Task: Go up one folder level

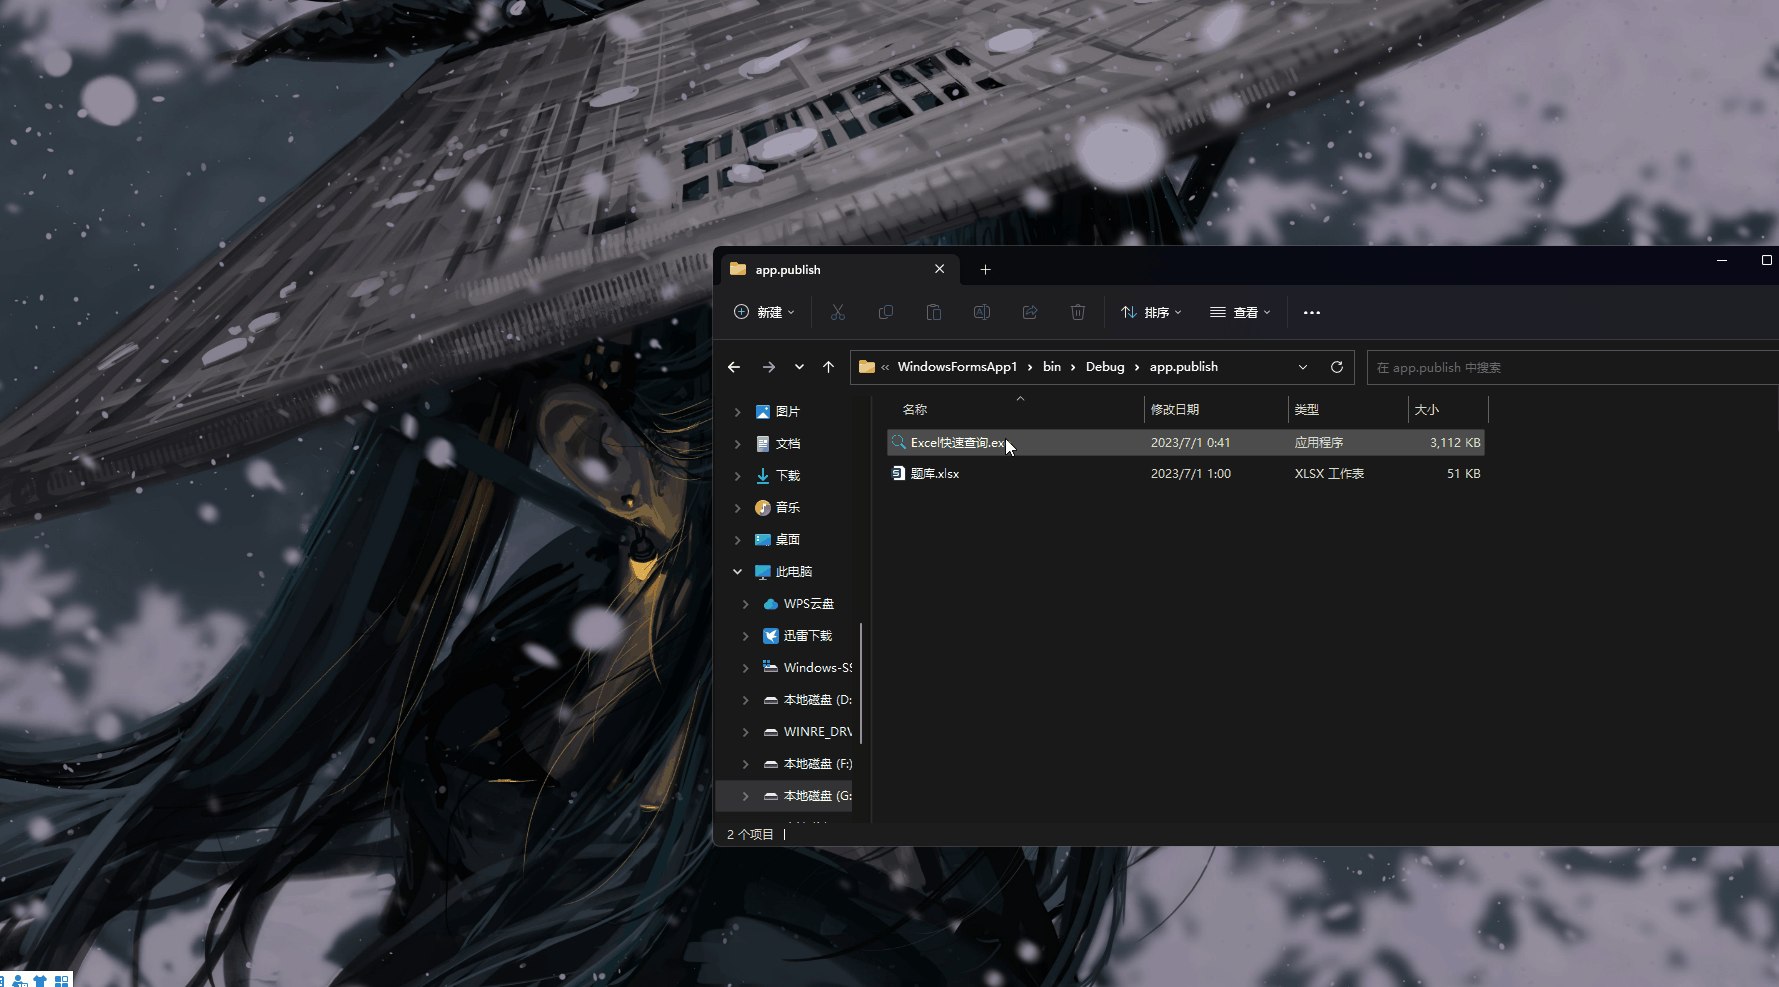Action: (828, 367)
